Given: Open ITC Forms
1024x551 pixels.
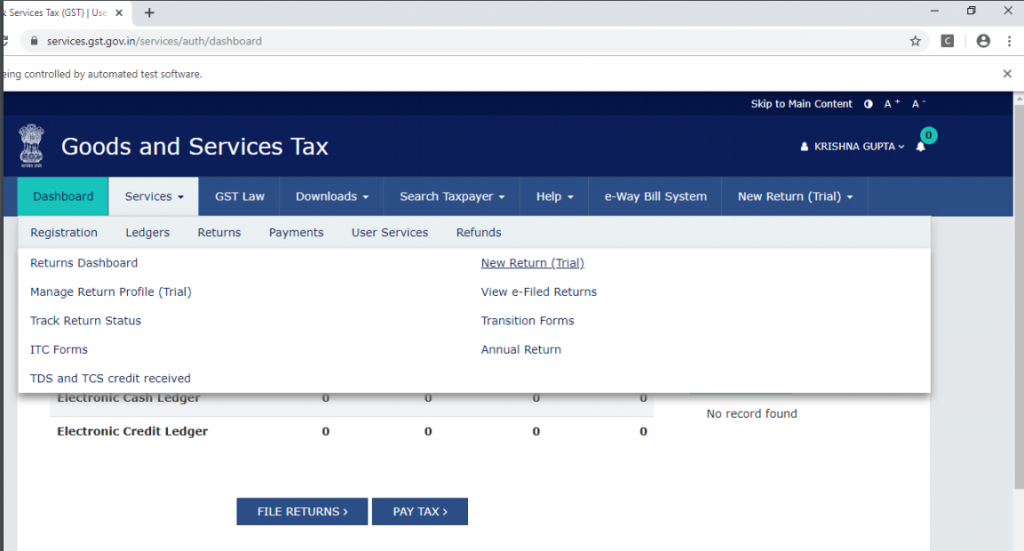Looking at the screenshot, I should [x=59, y=349].
